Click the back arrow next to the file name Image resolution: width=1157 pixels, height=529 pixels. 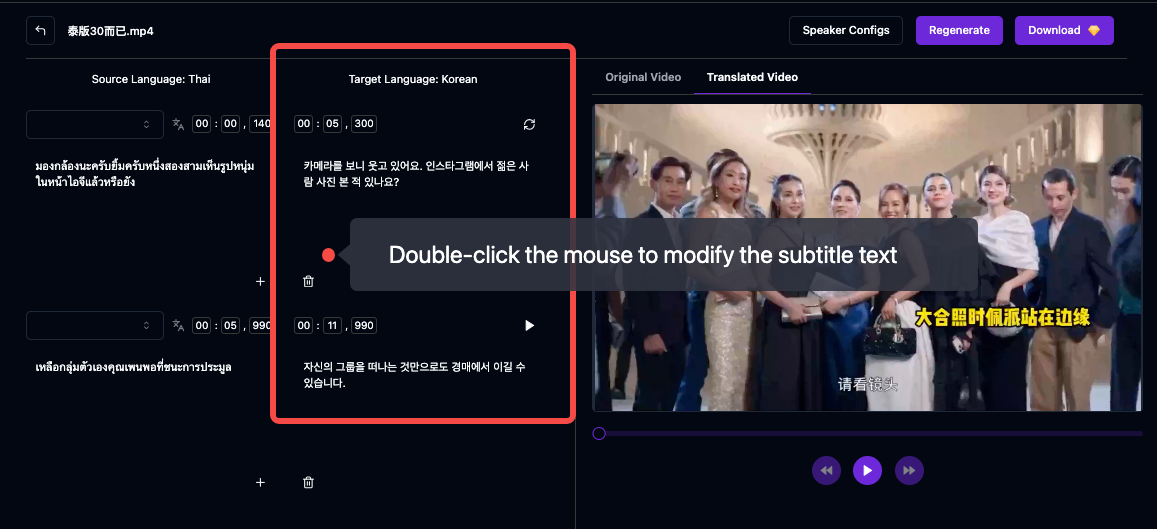pos(40,31)
